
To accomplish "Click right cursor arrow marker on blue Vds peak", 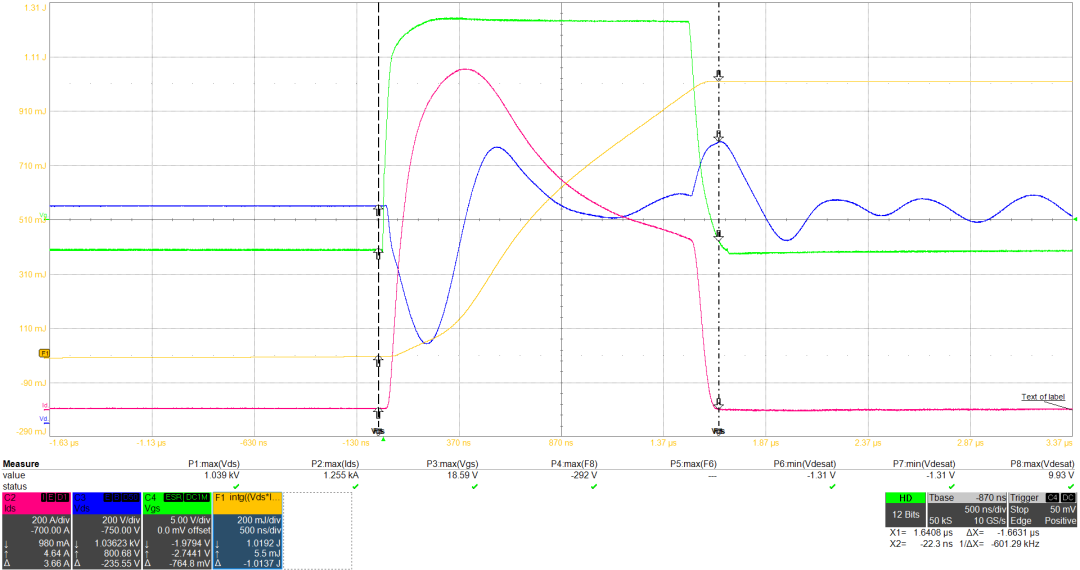I will pos(718,136).
